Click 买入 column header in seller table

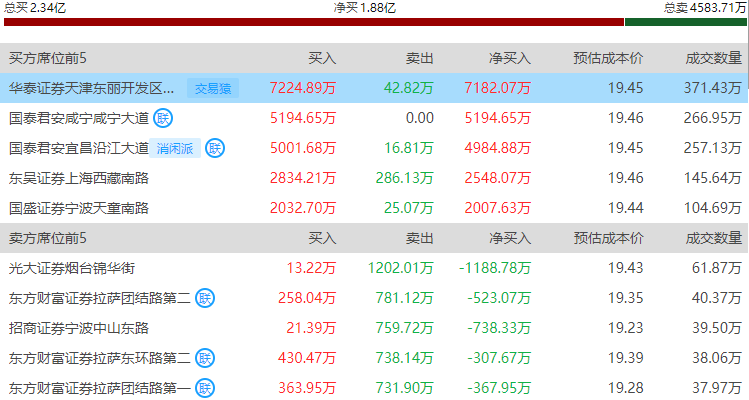(322, 238)
